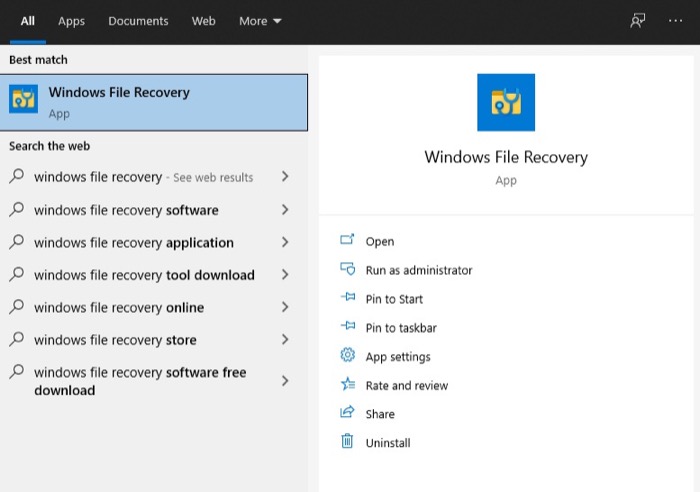Expand arrow for 'recovery store' suggestion
This screenshot has width=700, height=492.
pos(285,340)
